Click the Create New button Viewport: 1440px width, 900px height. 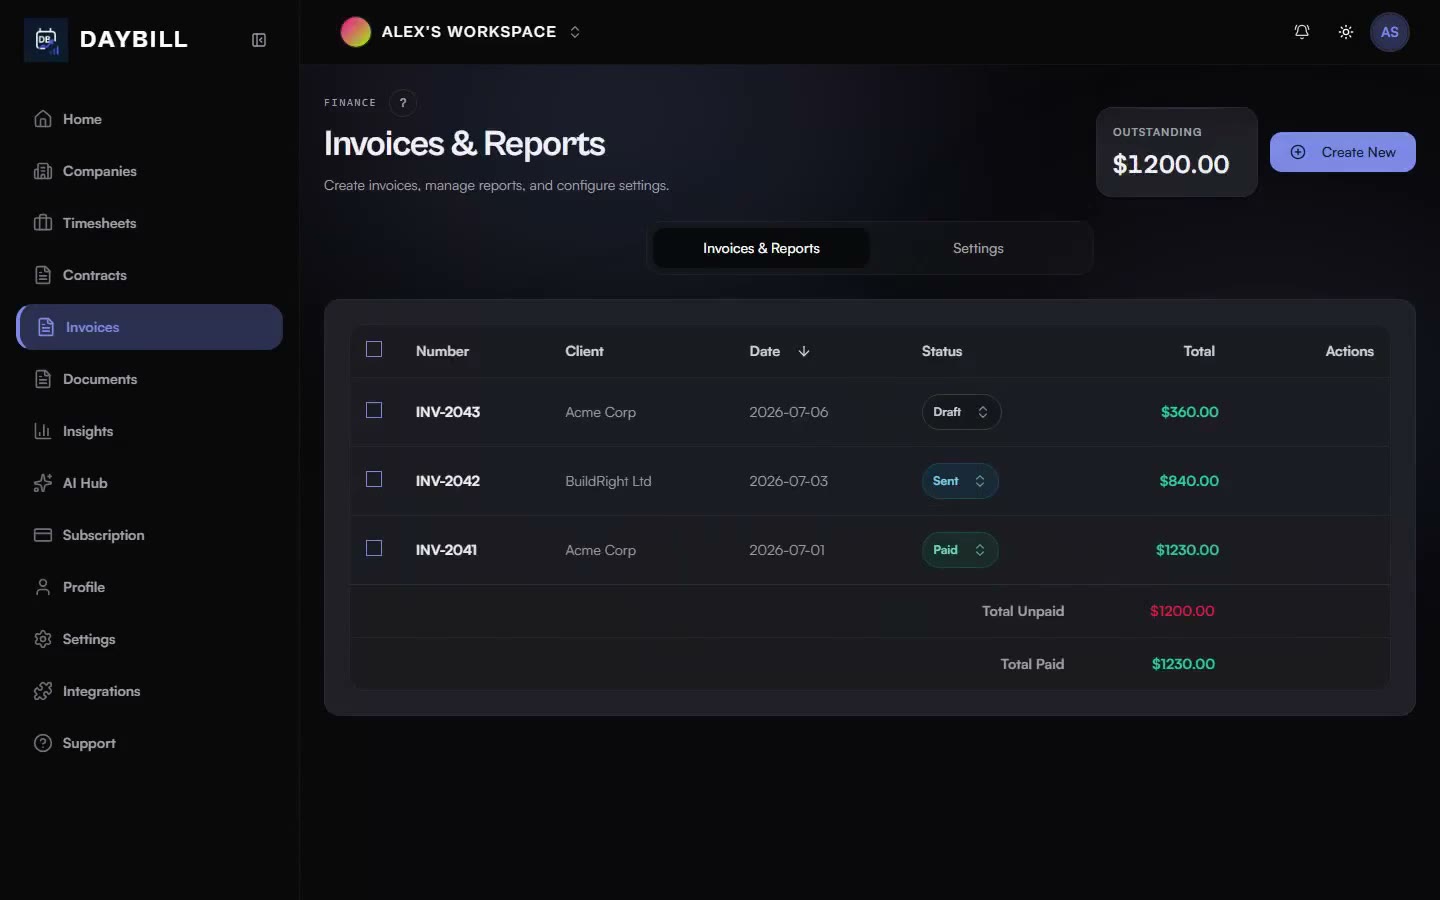(x=1342, y=152)
